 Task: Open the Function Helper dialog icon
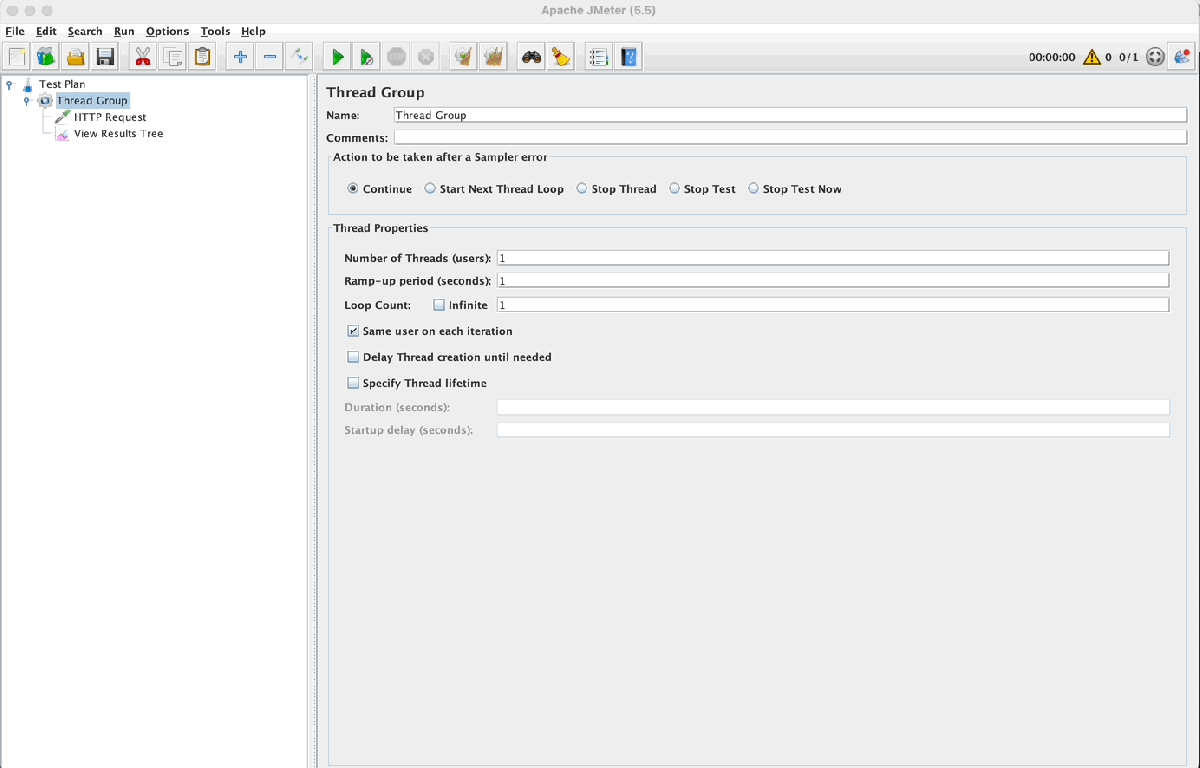point(598,57)
